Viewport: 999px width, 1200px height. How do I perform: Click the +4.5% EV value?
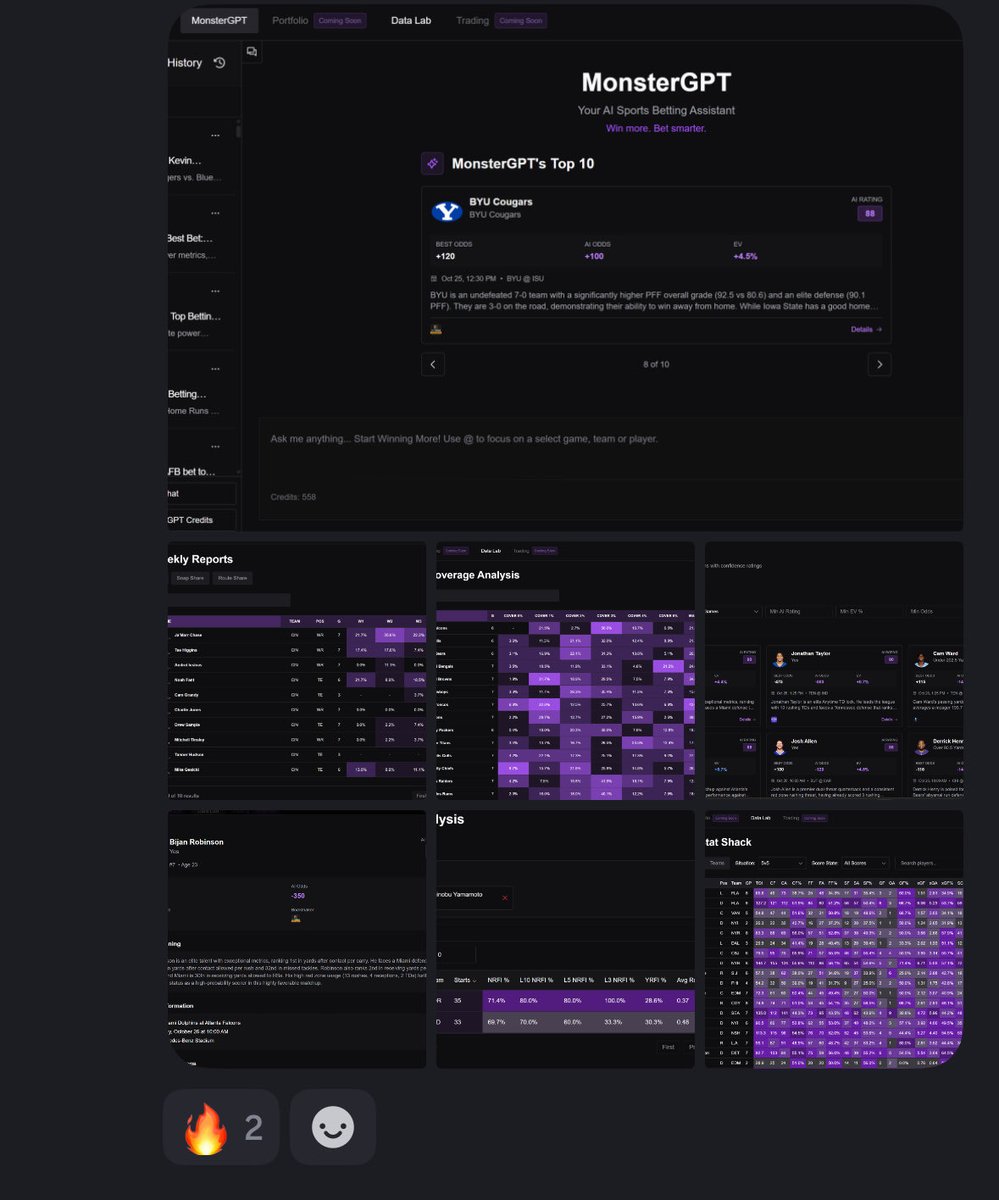[746, 256]
